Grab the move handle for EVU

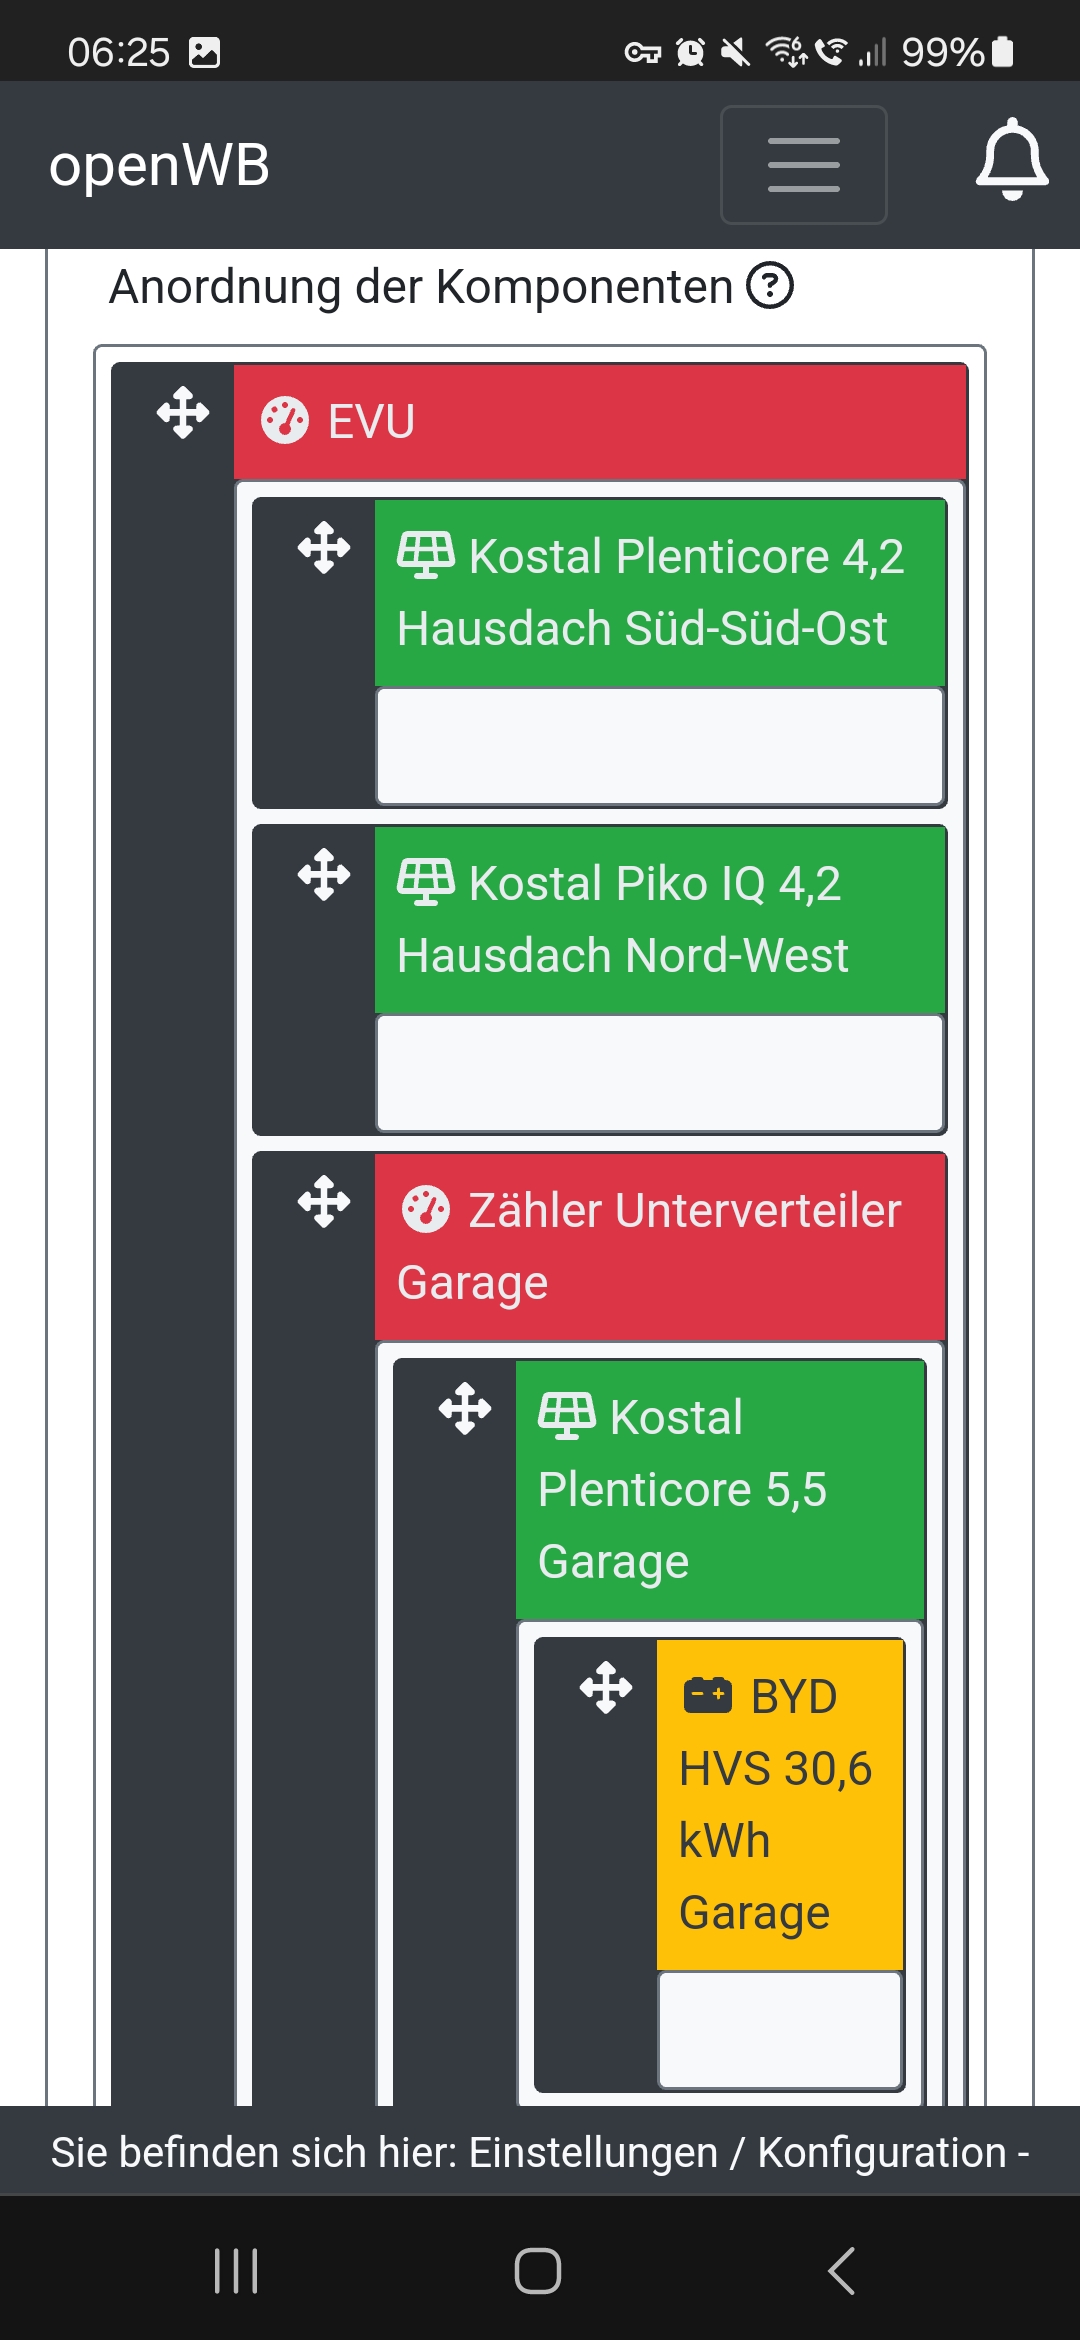[x=183, y=413]
